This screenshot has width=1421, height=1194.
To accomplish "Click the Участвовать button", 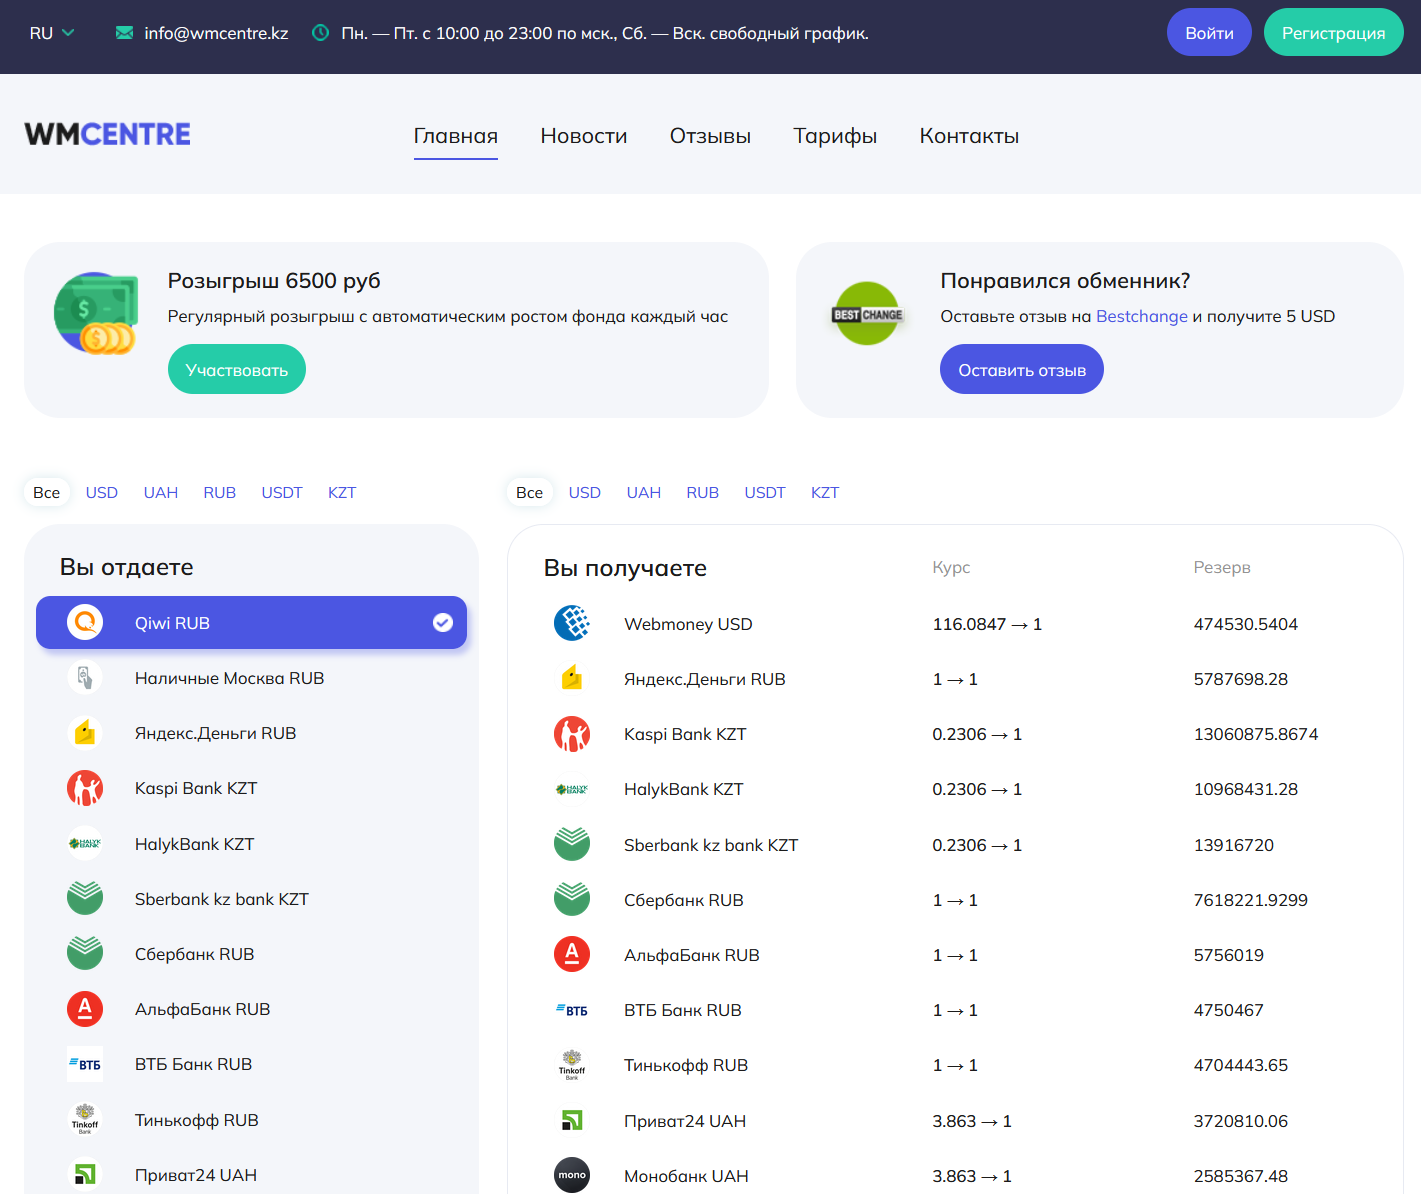I will [237, 369].
